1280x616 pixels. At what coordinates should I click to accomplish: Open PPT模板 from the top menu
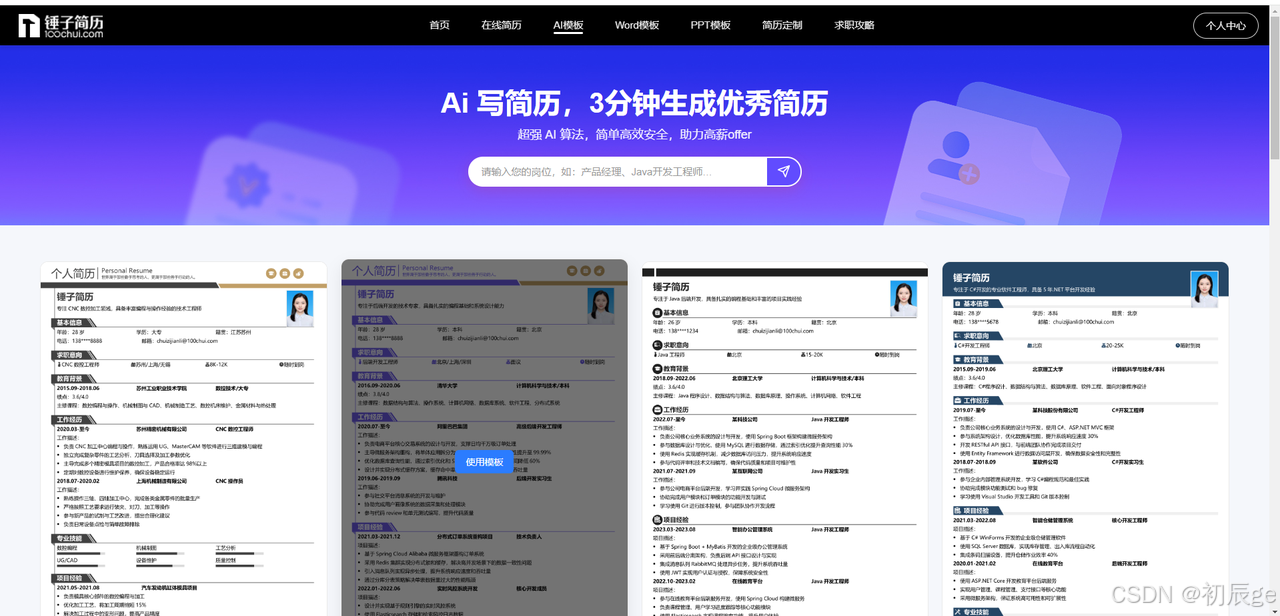711,25
